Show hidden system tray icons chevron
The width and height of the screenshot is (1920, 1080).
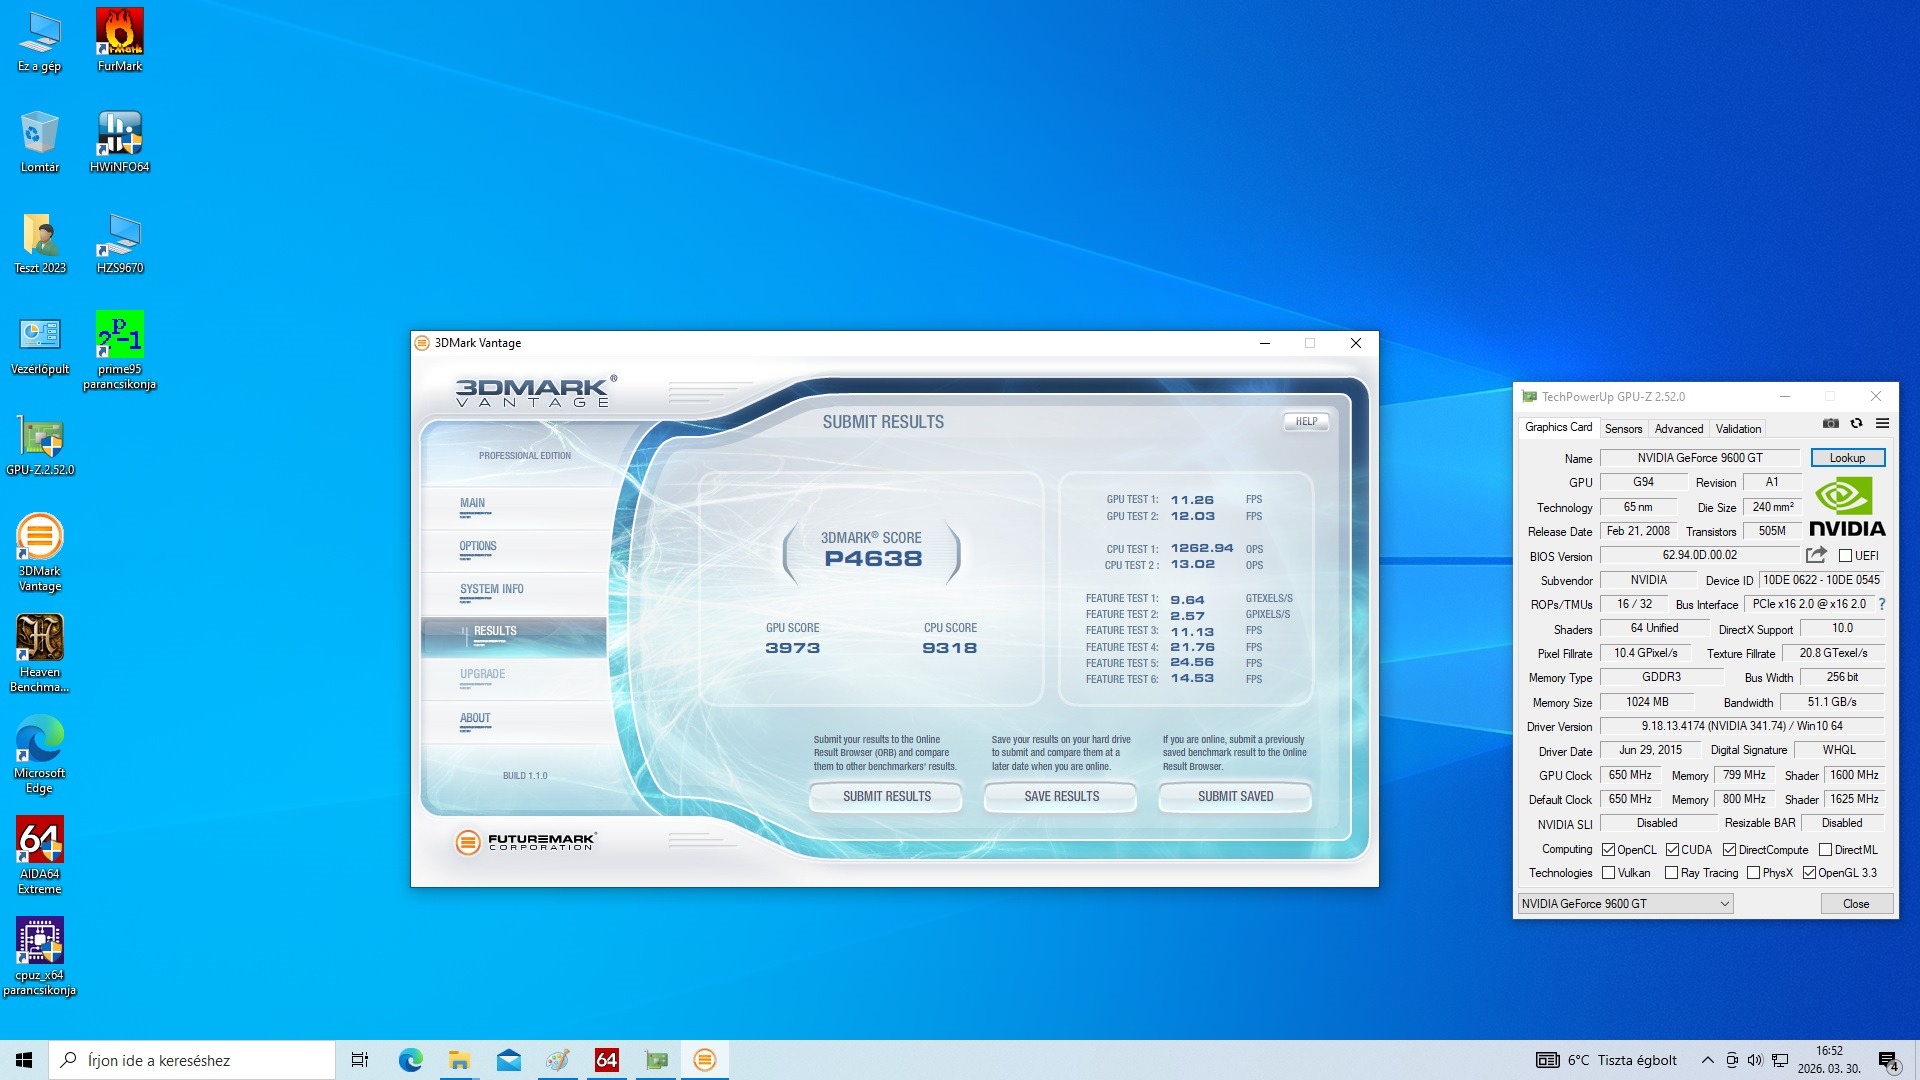tap(1707, 1060)
